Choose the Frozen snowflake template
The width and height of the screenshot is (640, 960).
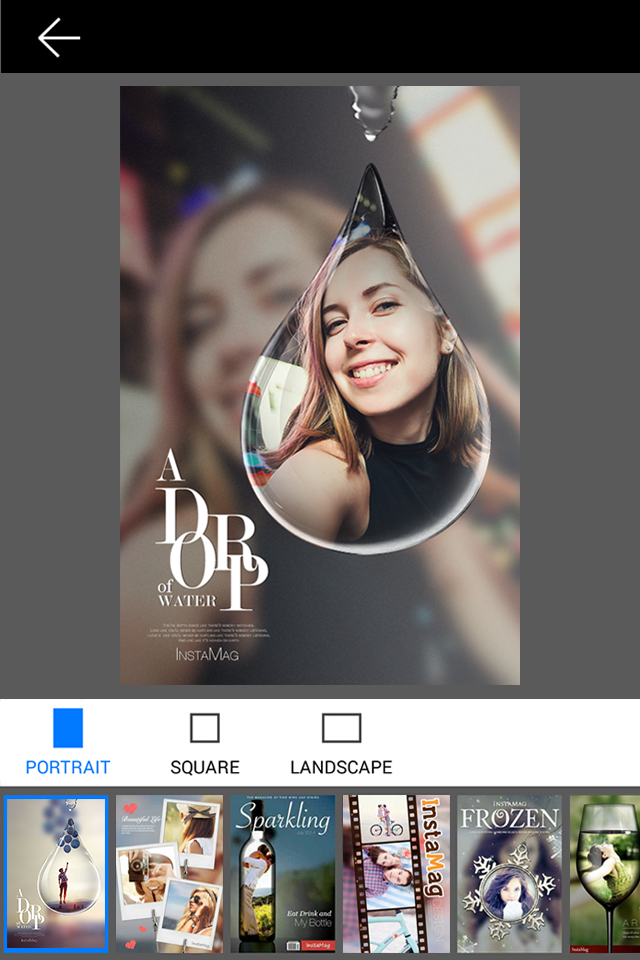[x=510, y=874]
